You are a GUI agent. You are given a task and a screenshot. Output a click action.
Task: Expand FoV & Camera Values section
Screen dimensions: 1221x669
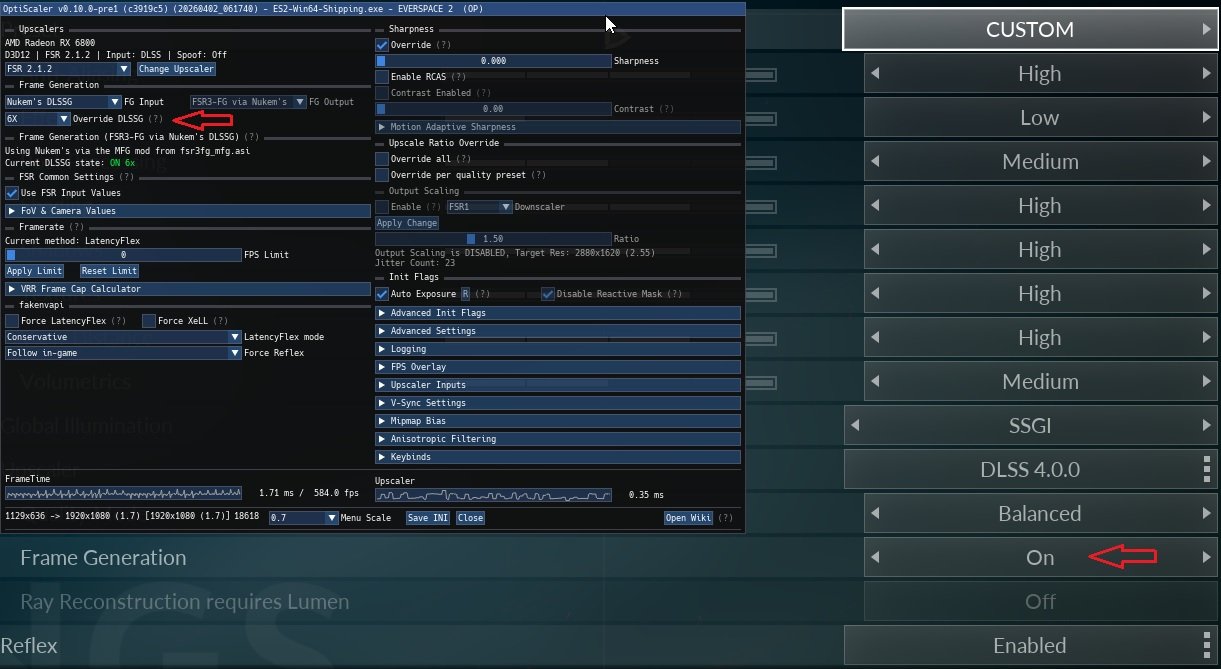tap(188, 211)
